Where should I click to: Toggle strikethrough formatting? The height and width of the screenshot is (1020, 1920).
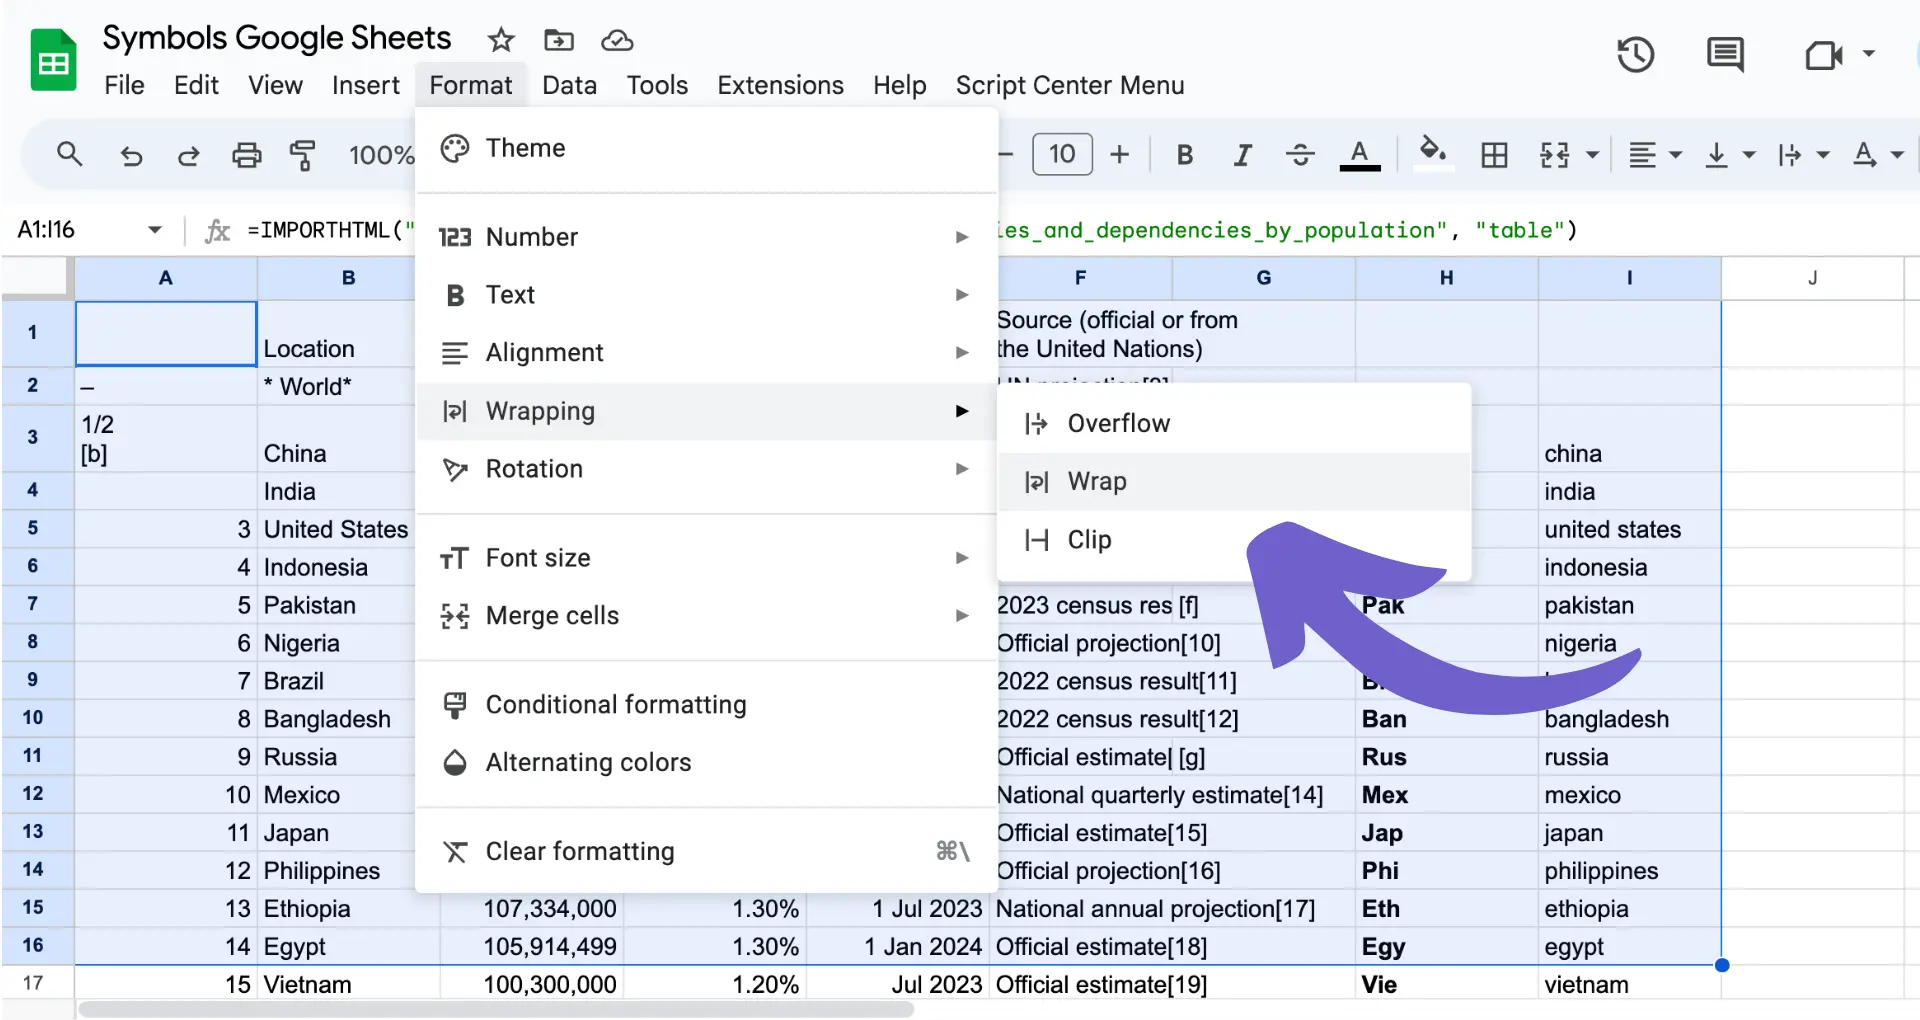tap(1300, 155)
